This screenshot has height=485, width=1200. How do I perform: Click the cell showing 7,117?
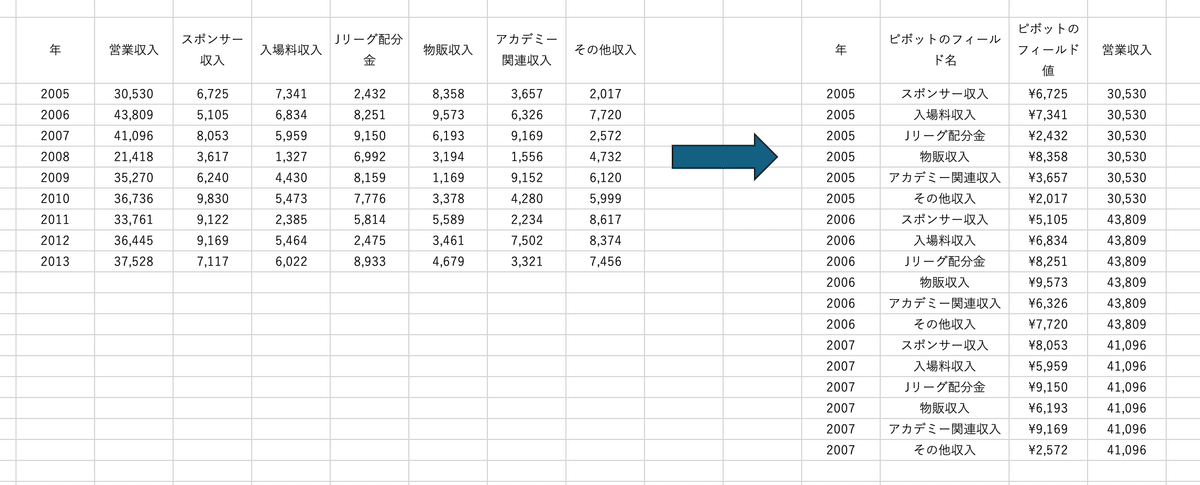pos(212,261)
